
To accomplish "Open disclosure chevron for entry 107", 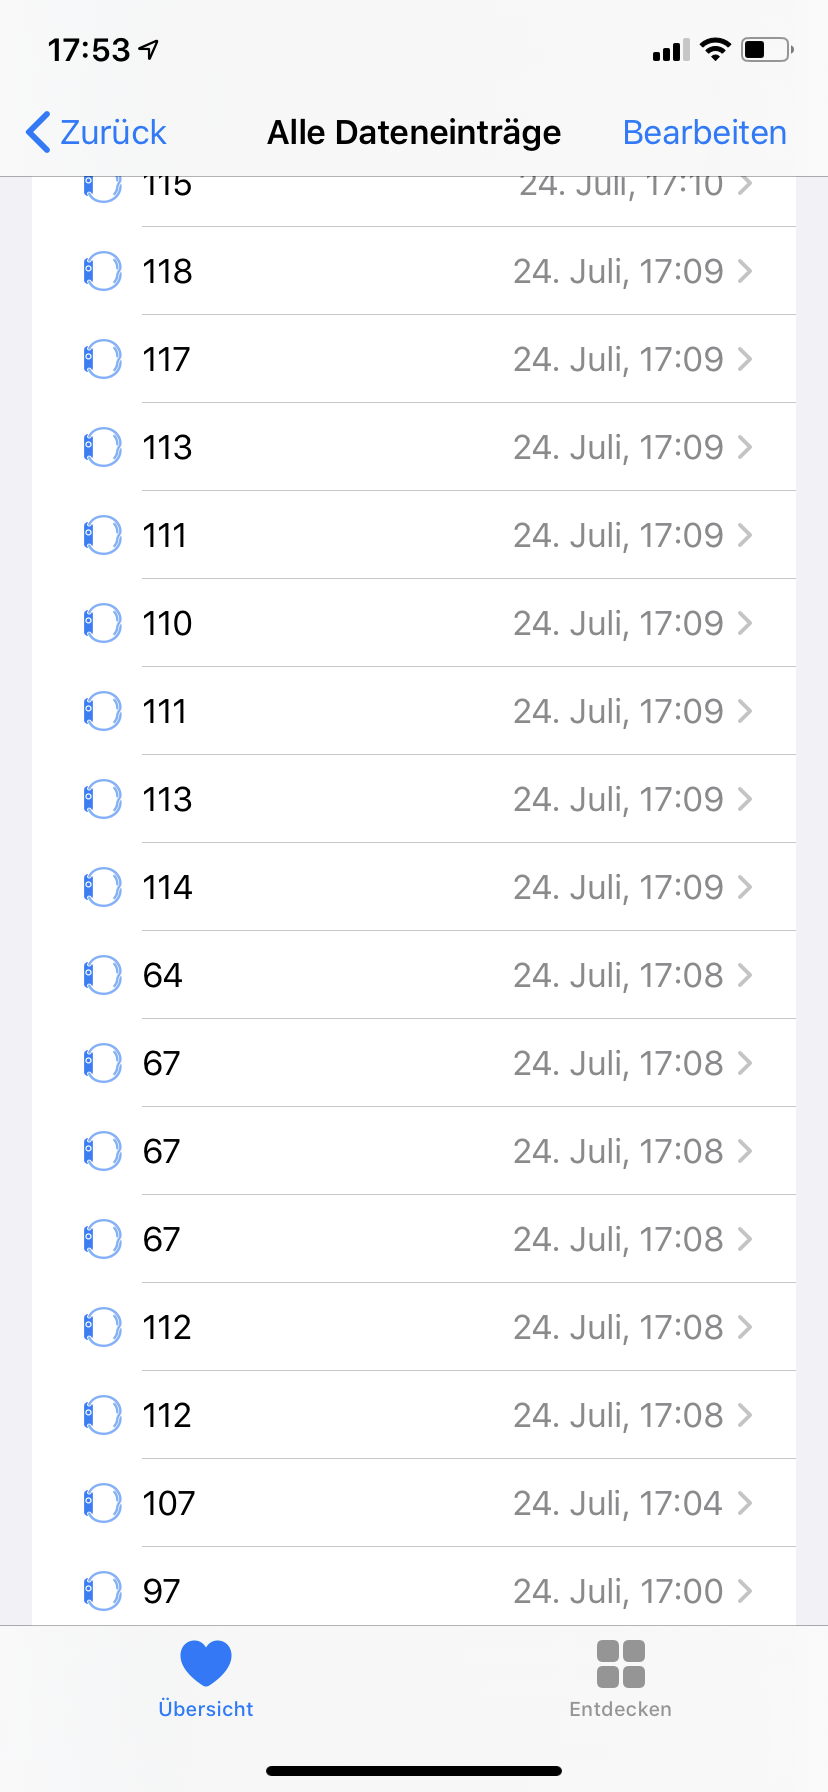I will point(745,1503).
